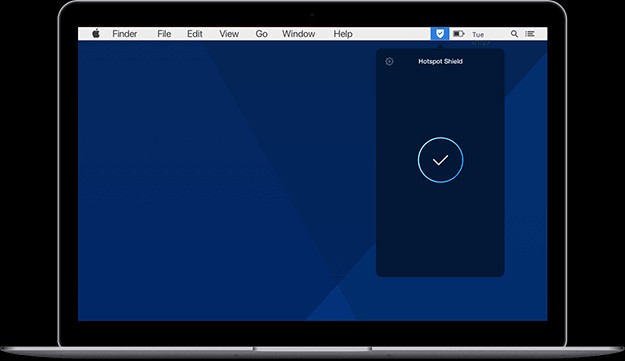Open the Window menu
The width and height of the screenshot is (625, 361).
(299, 34)
